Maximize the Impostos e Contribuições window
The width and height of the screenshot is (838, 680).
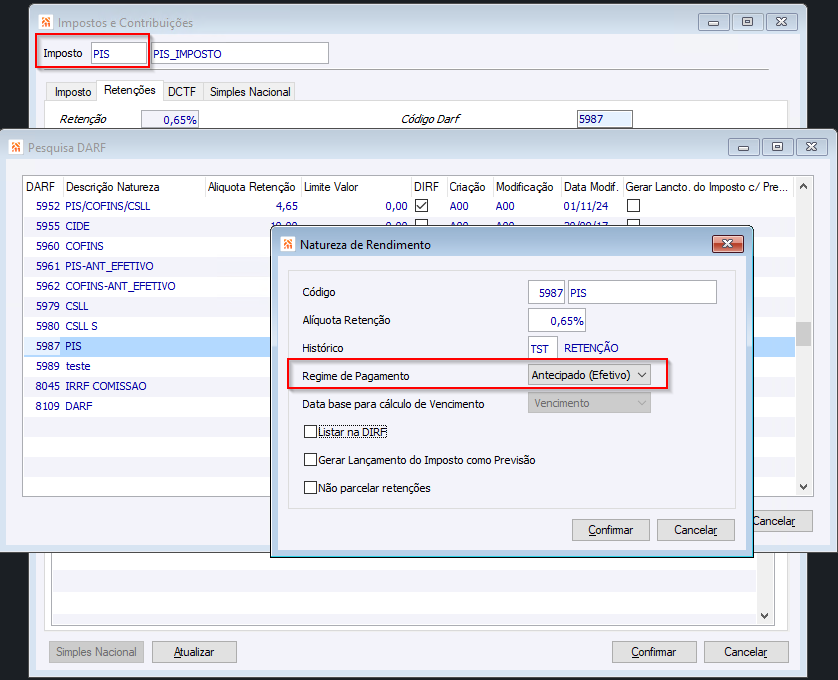pyautogui.click(x=748, y=21)
